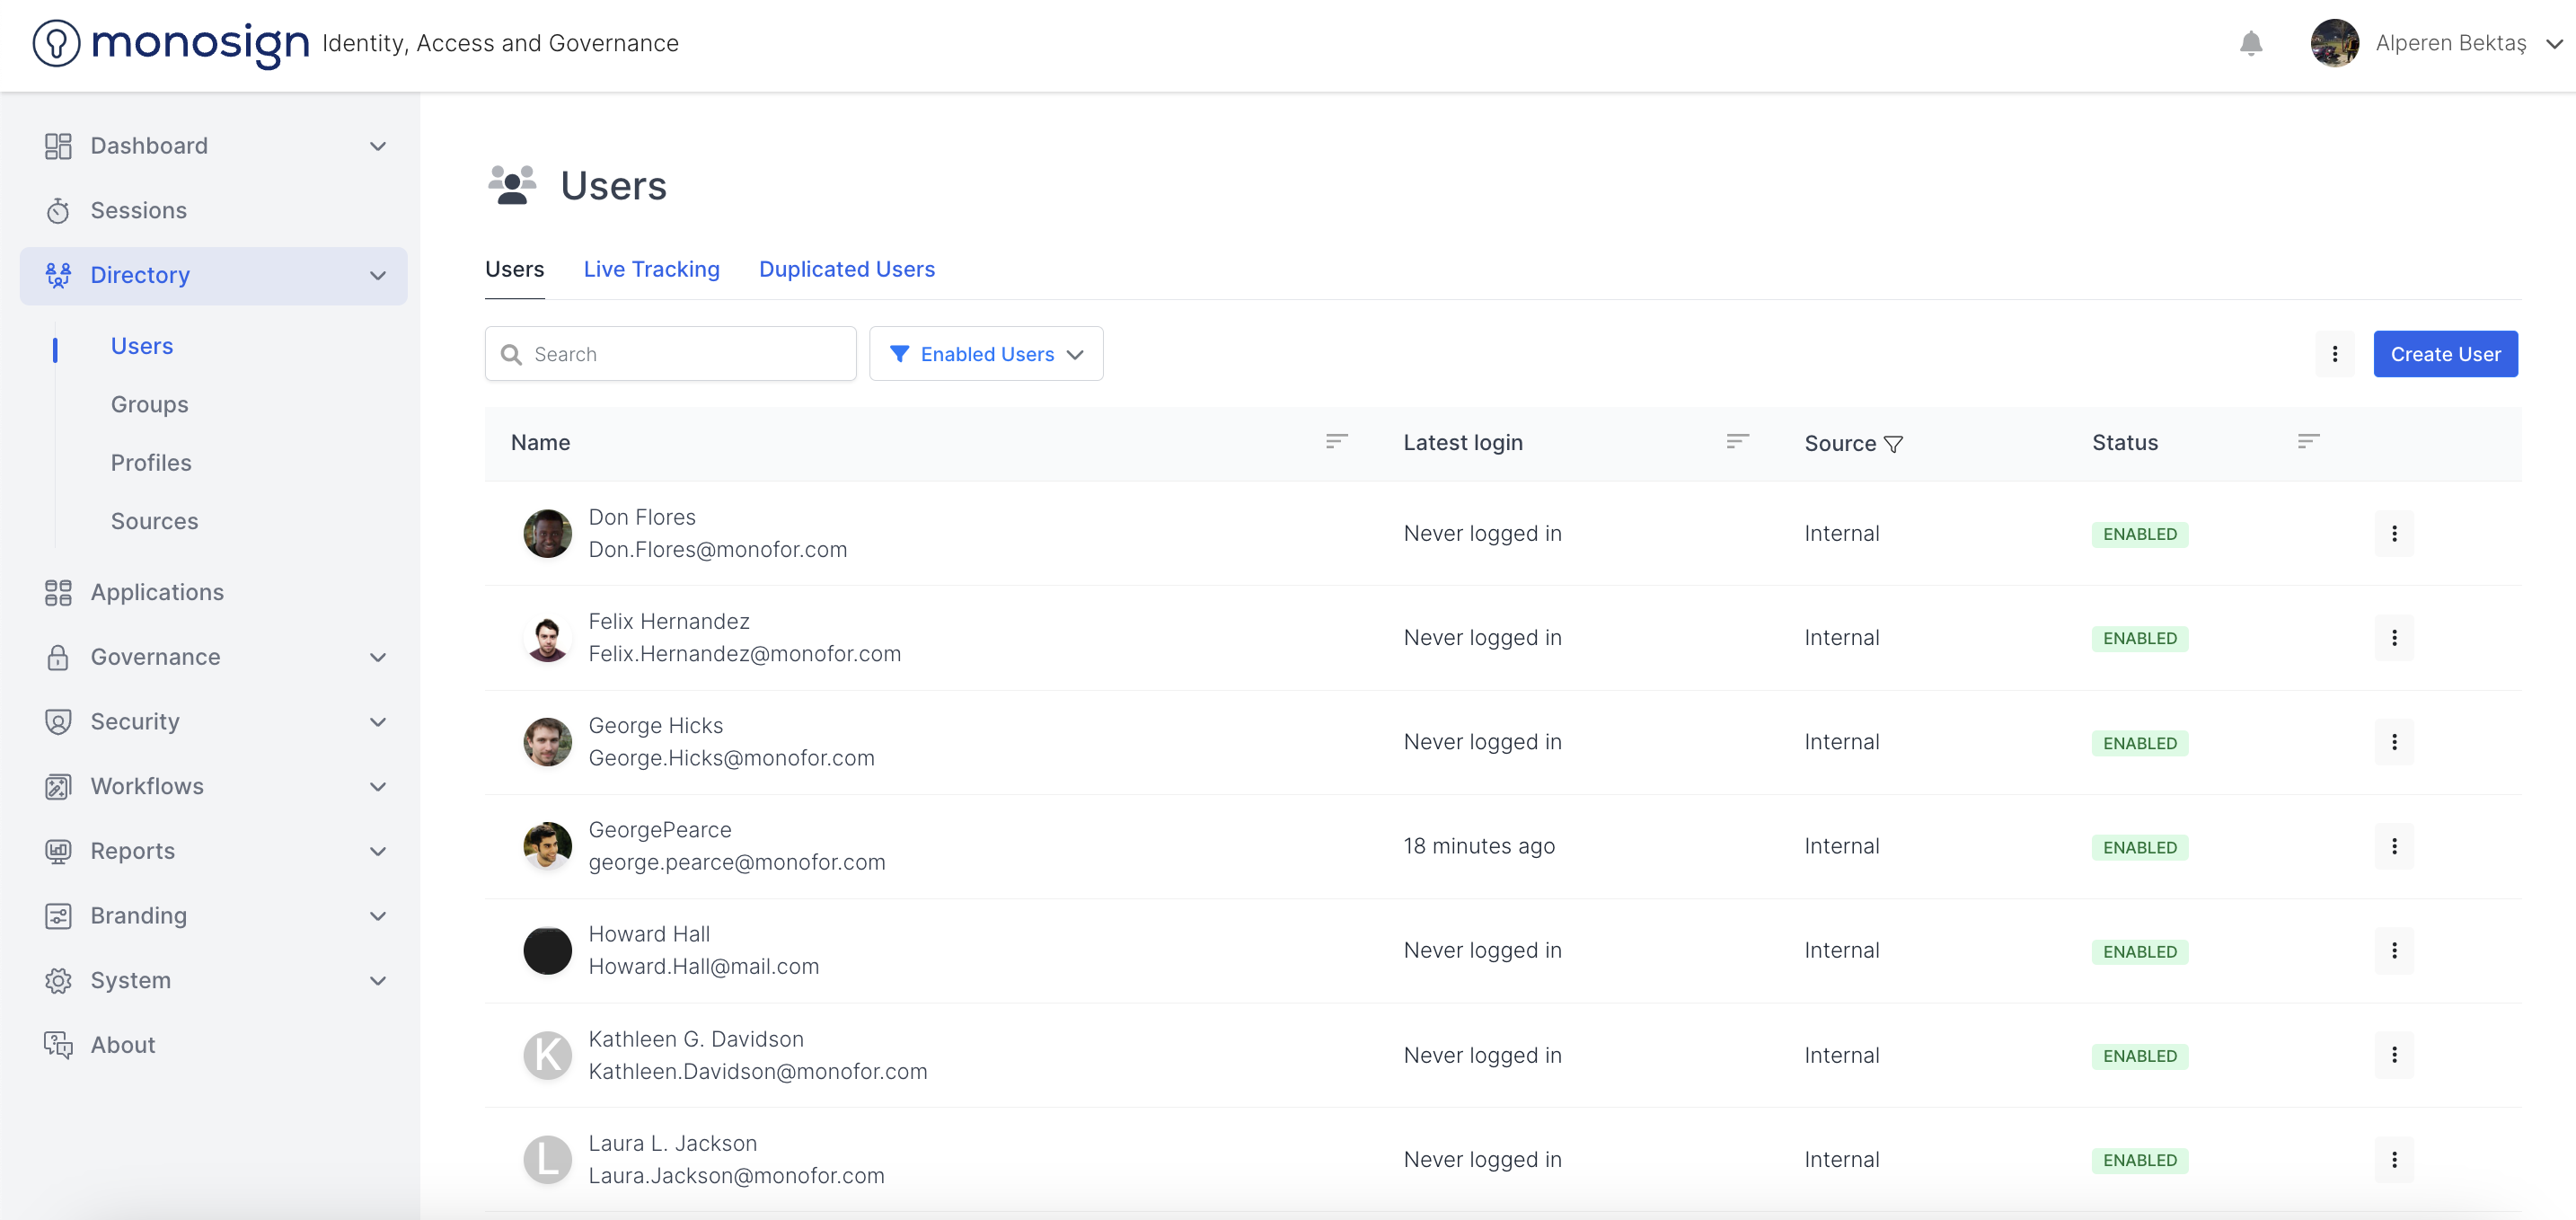Click Felix Hernandez's avatar thumbnail
Screen dimensions: 2576x1220
547,638
